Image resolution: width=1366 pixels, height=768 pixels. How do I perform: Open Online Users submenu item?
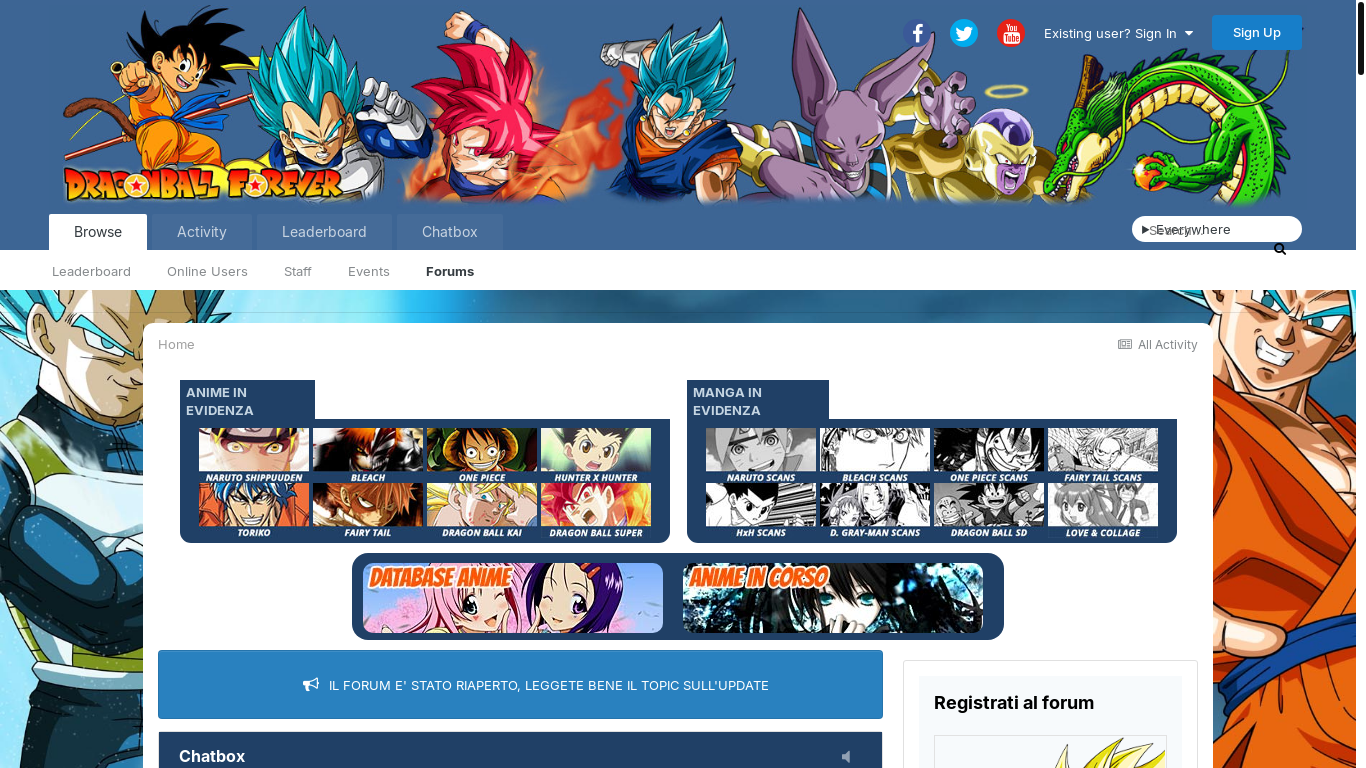(x=207, y=271)
